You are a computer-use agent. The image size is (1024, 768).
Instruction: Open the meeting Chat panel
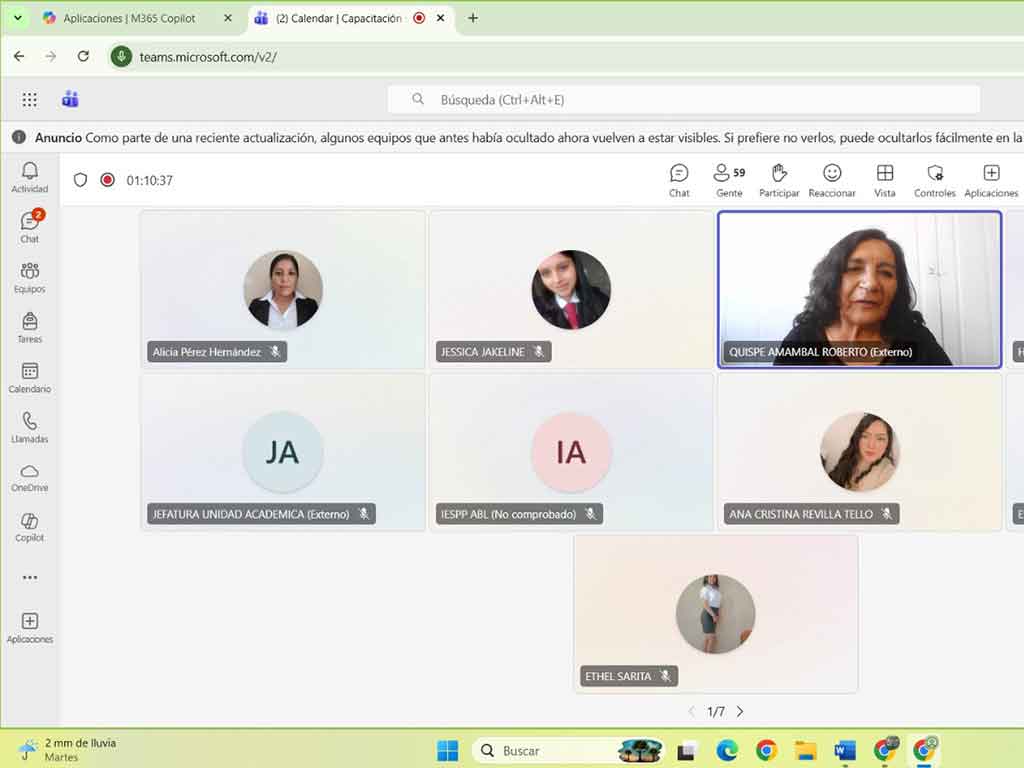click(x=679, y=180)
